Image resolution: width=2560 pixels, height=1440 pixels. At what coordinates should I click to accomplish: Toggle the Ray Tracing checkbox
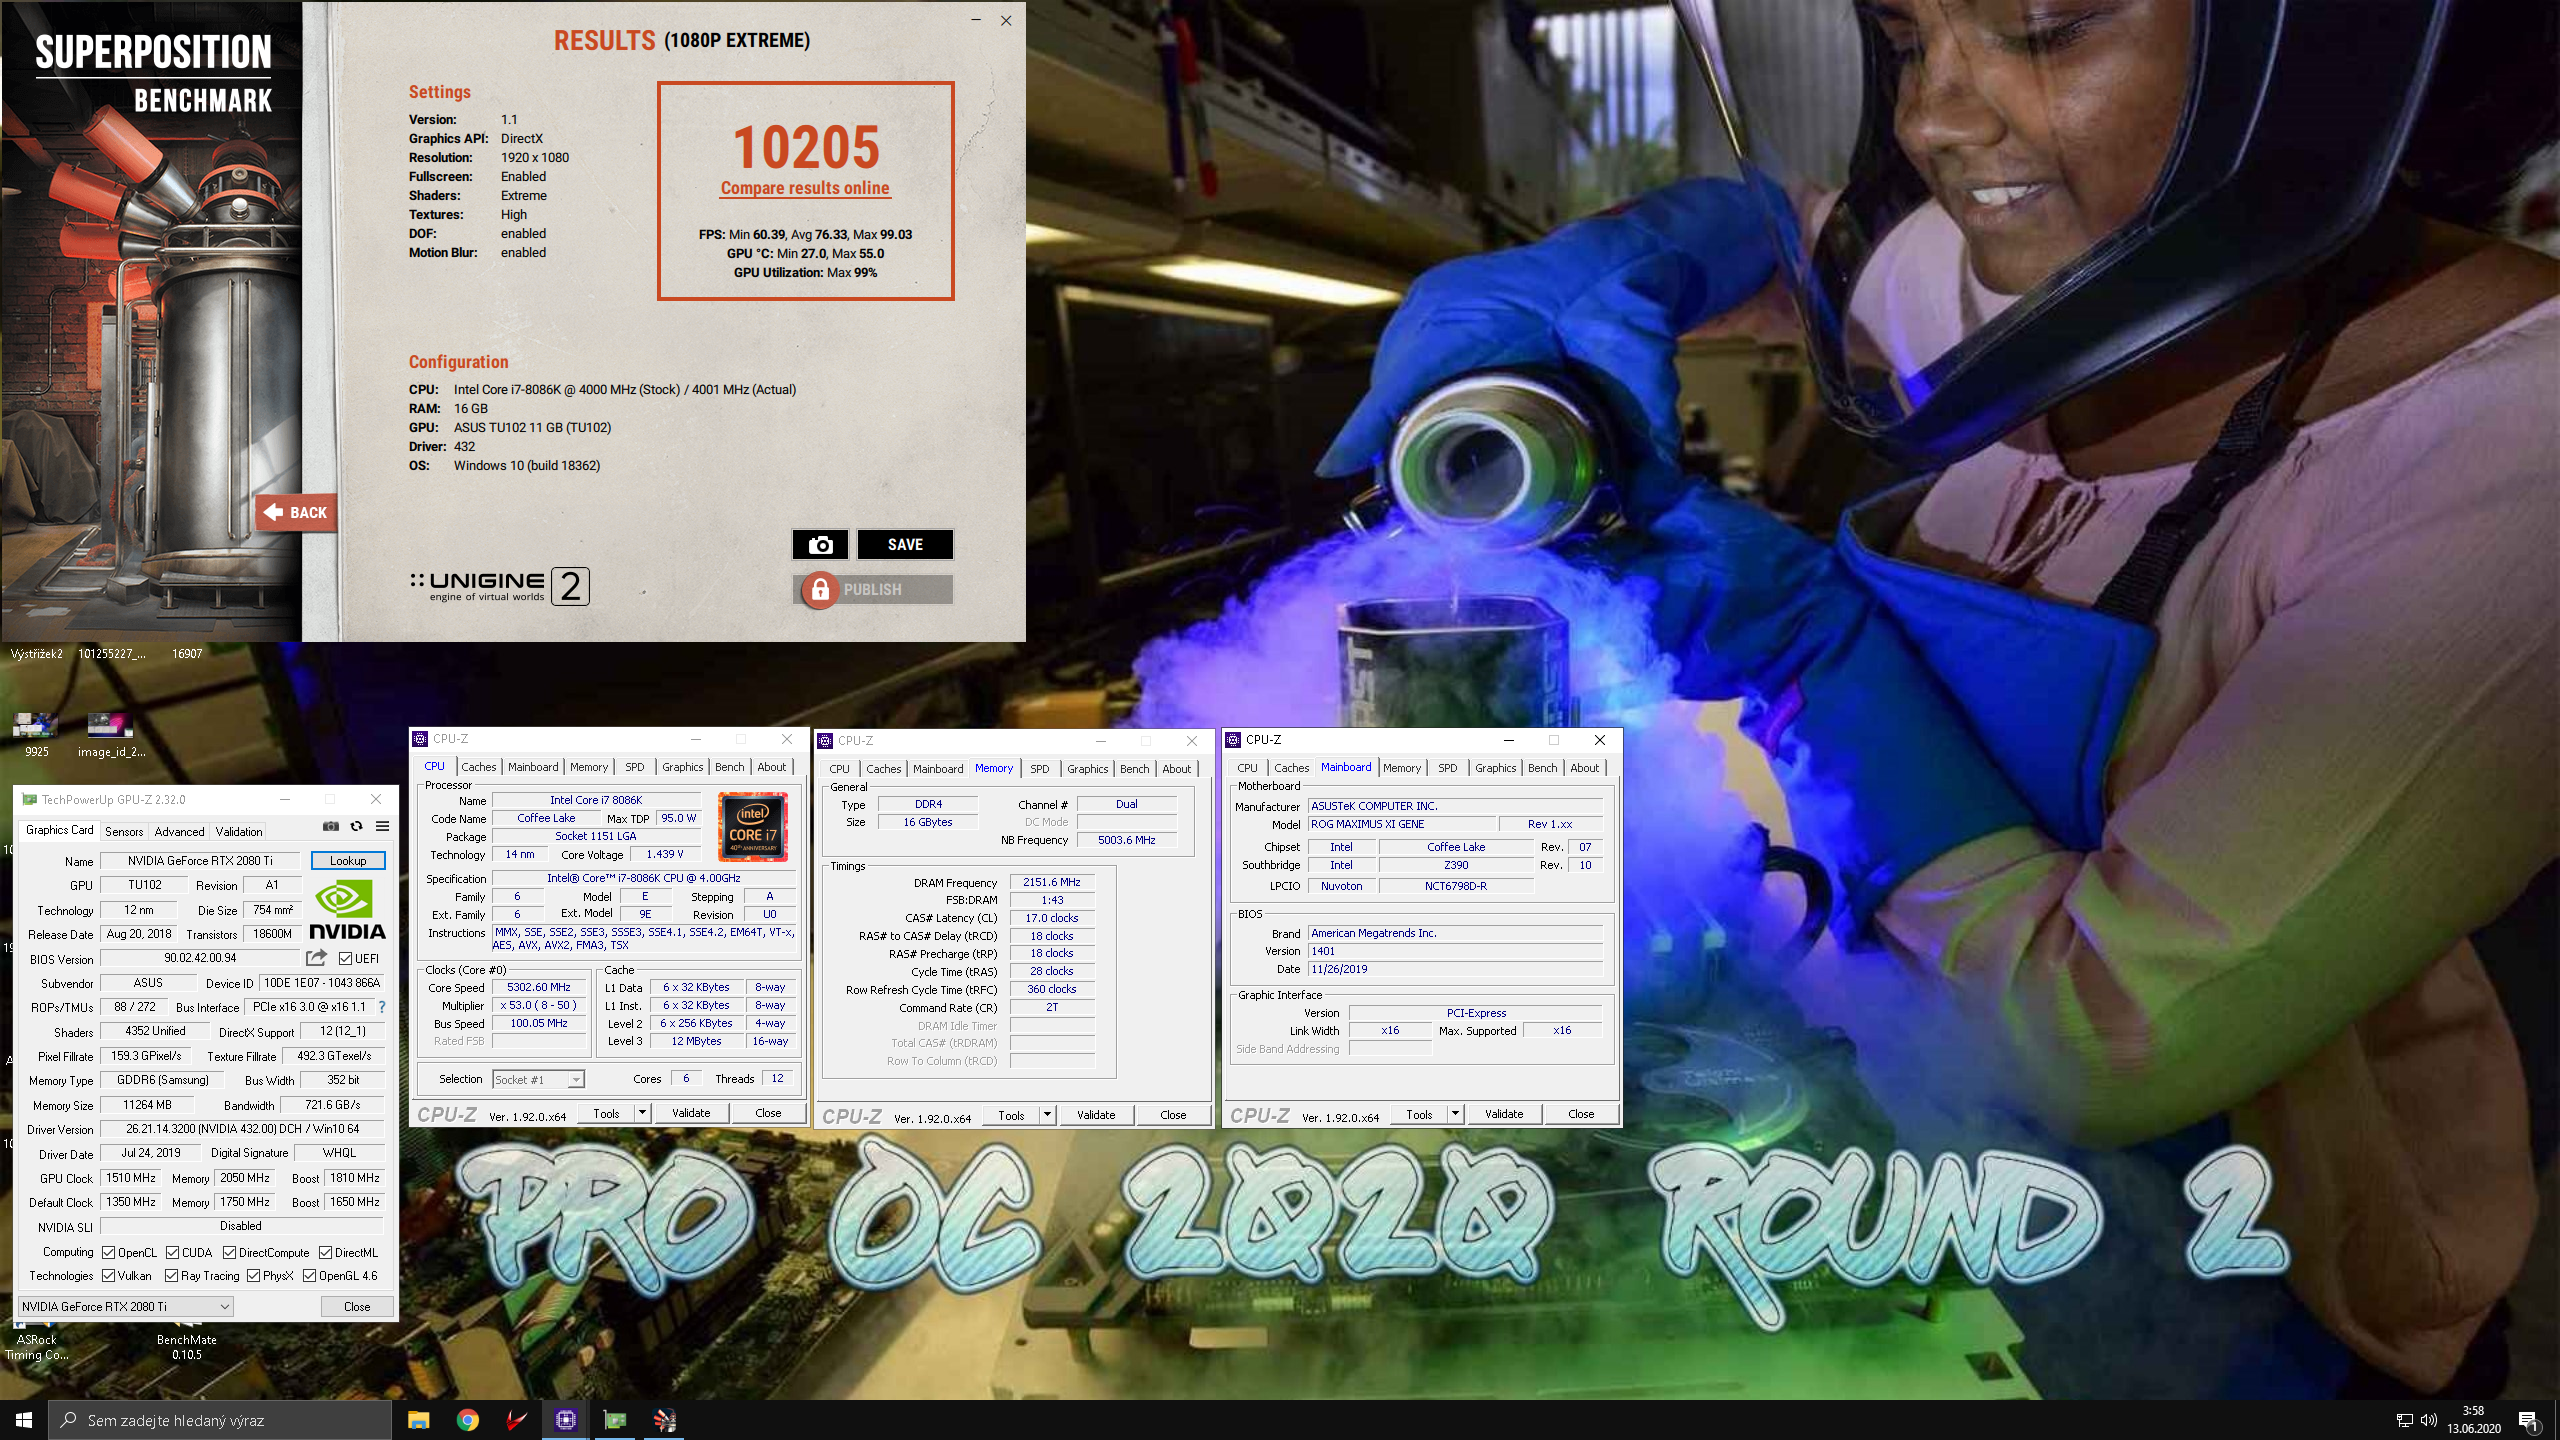click(x=172, y=1276)
